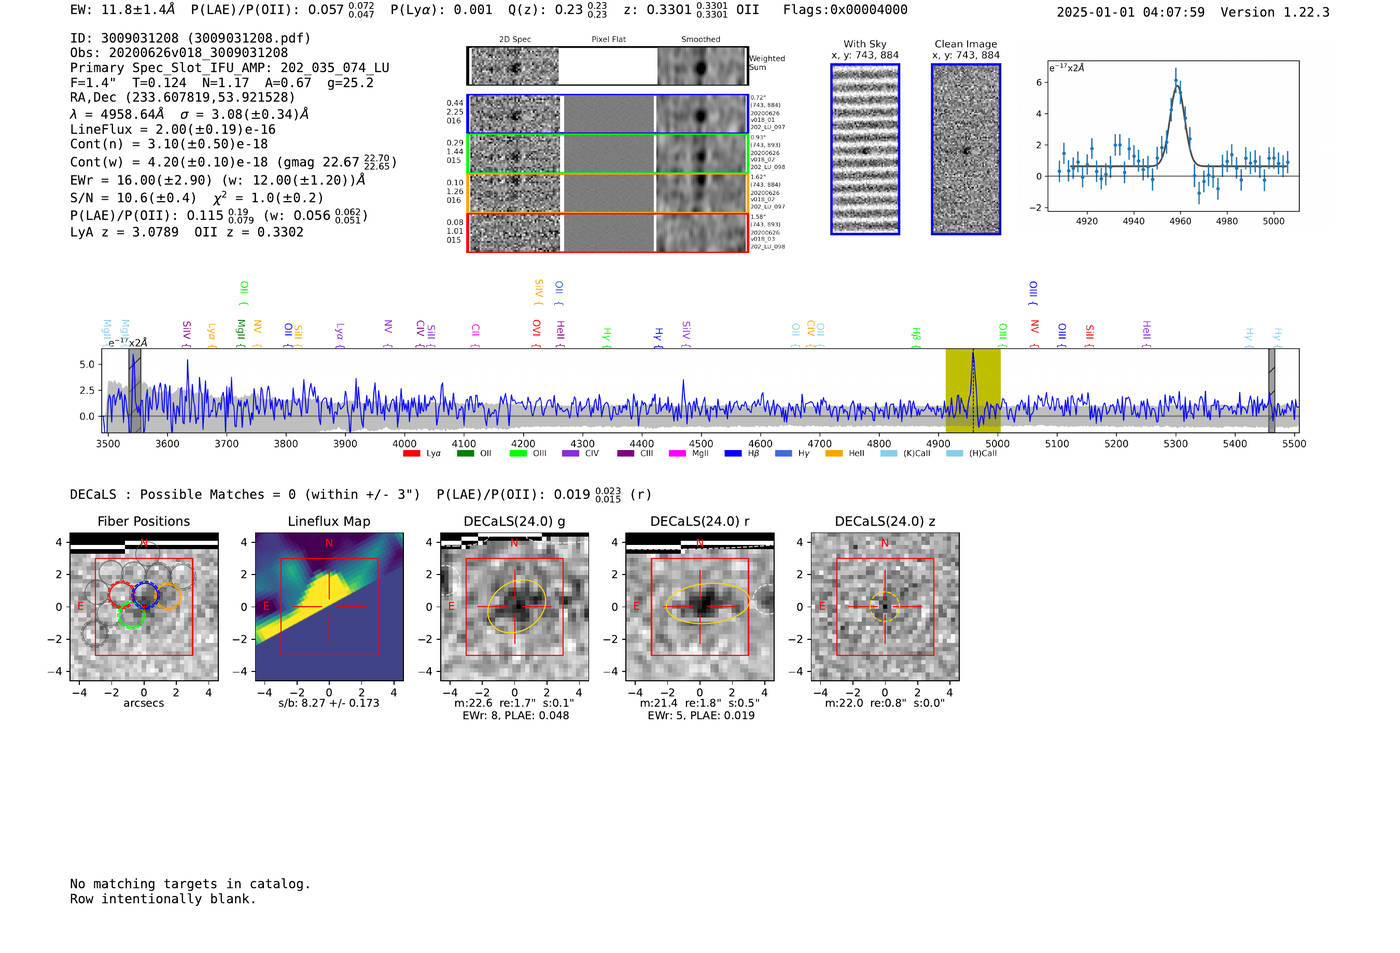1400x953 pixels.
Task: Click the EWr: 8, PLAE: 0.048 caption
Action: tap(515, 716)
